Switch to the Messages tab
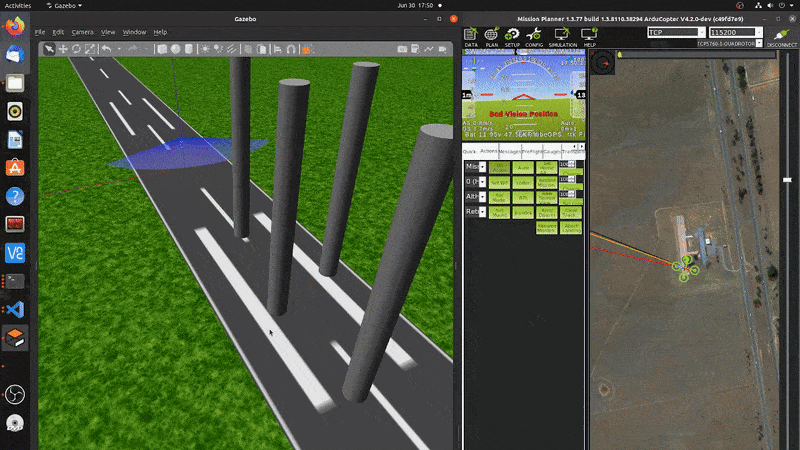Image resolution: width=800 pixels, height=450 pixels. click(x=510, y=151)
